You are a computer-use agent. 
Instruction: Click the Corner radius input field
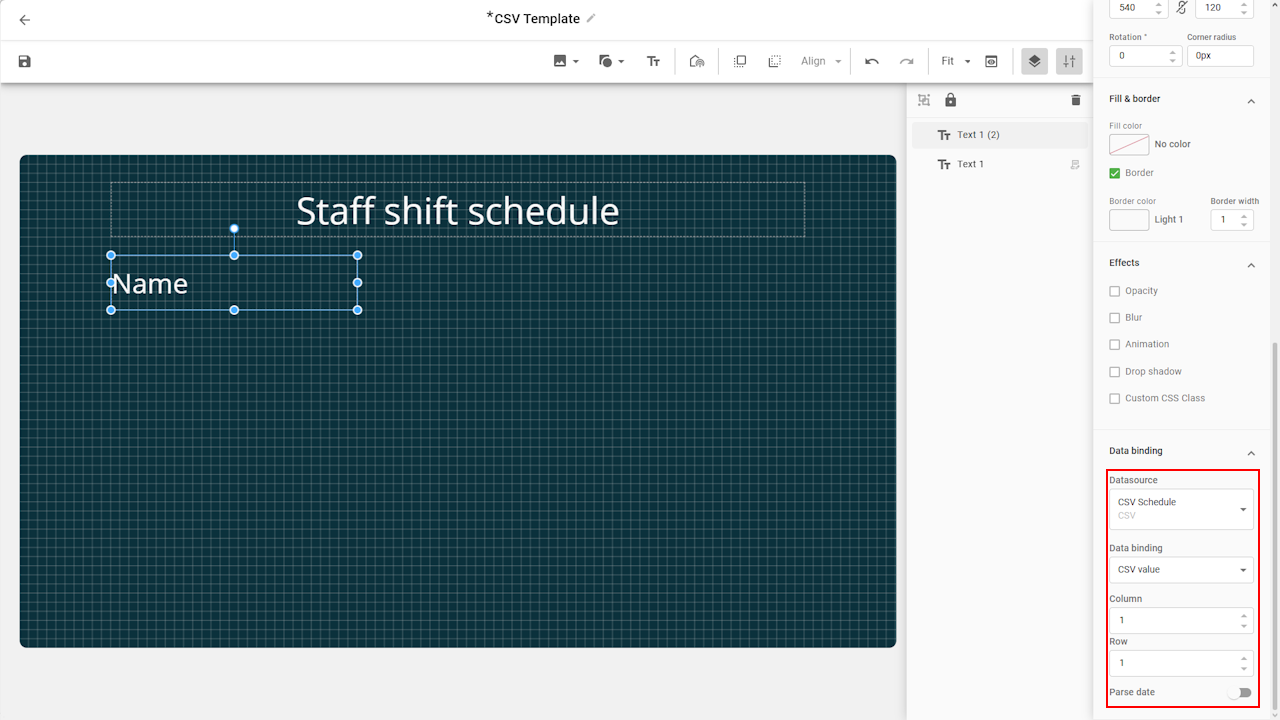(1220, 56)
